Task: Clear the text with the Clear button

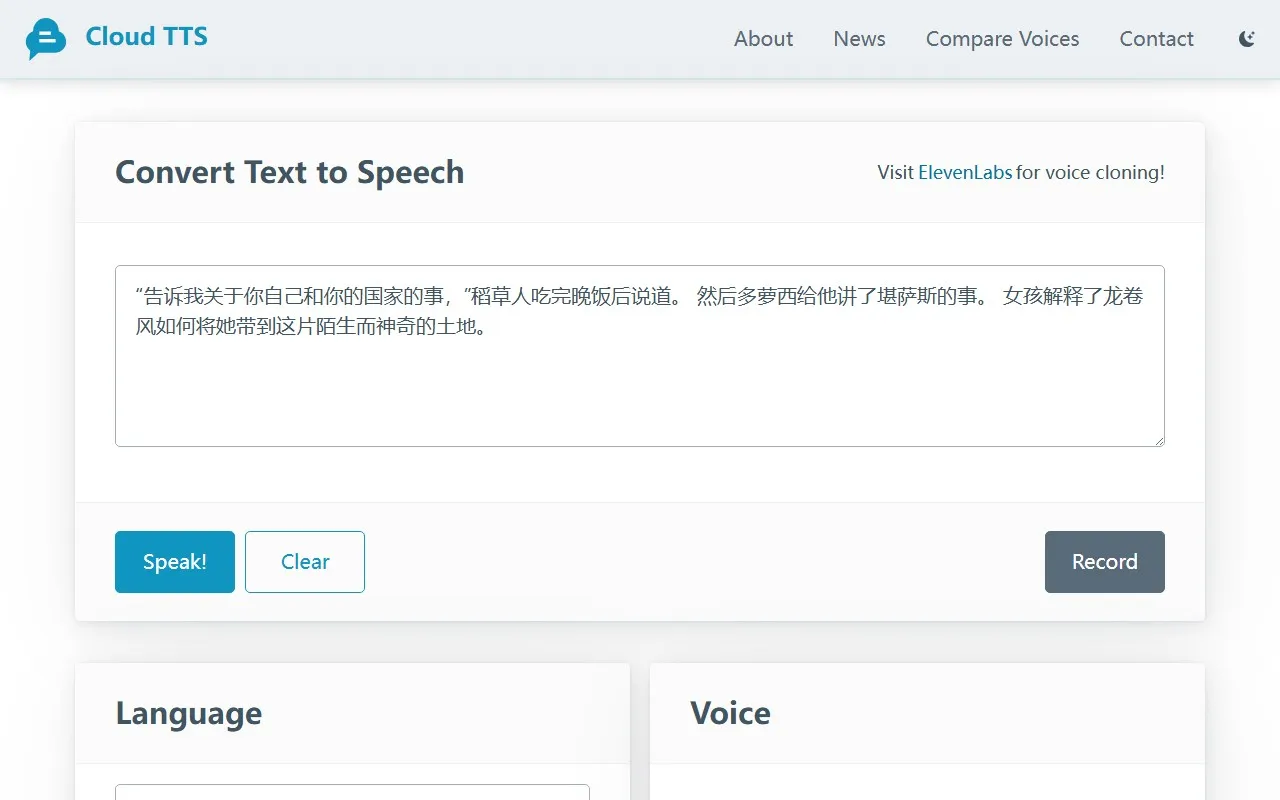Action: coord(305,562)
